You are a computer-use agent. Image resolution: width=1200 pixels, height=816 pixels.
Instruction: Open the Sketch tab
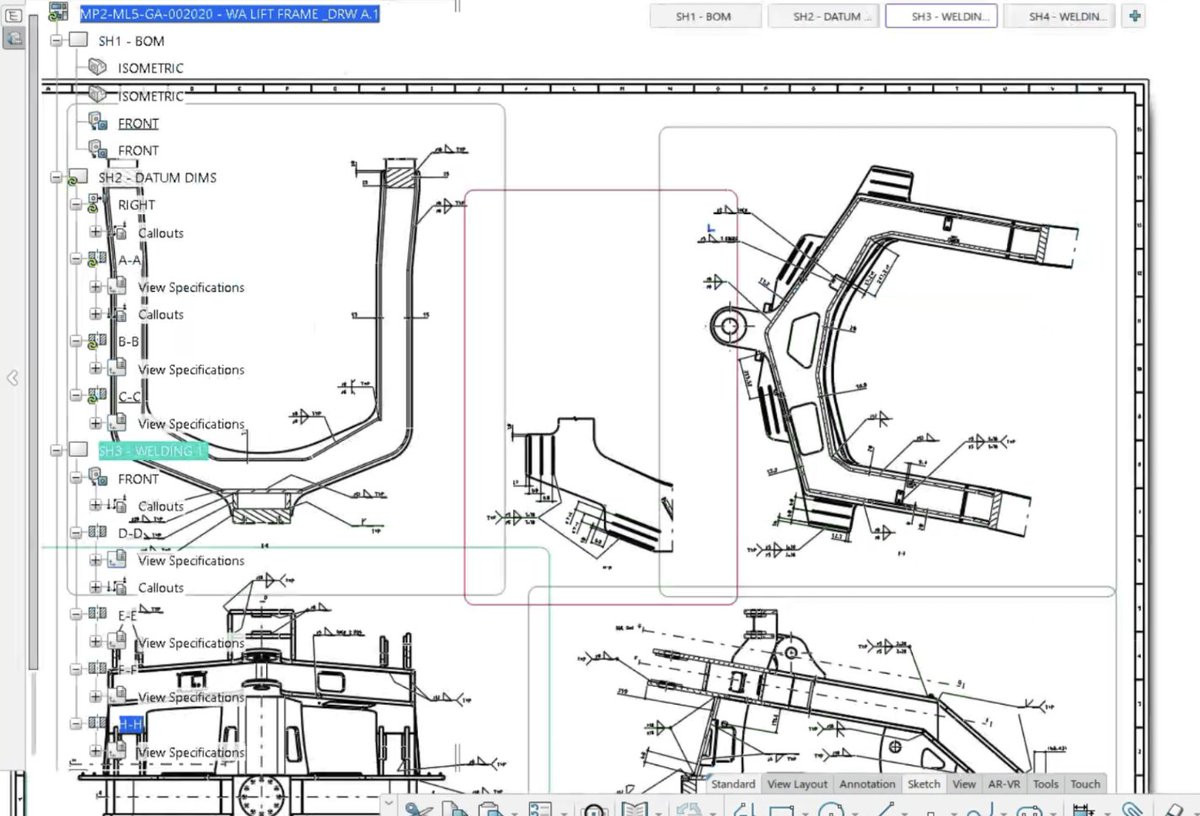pos(924,784)
